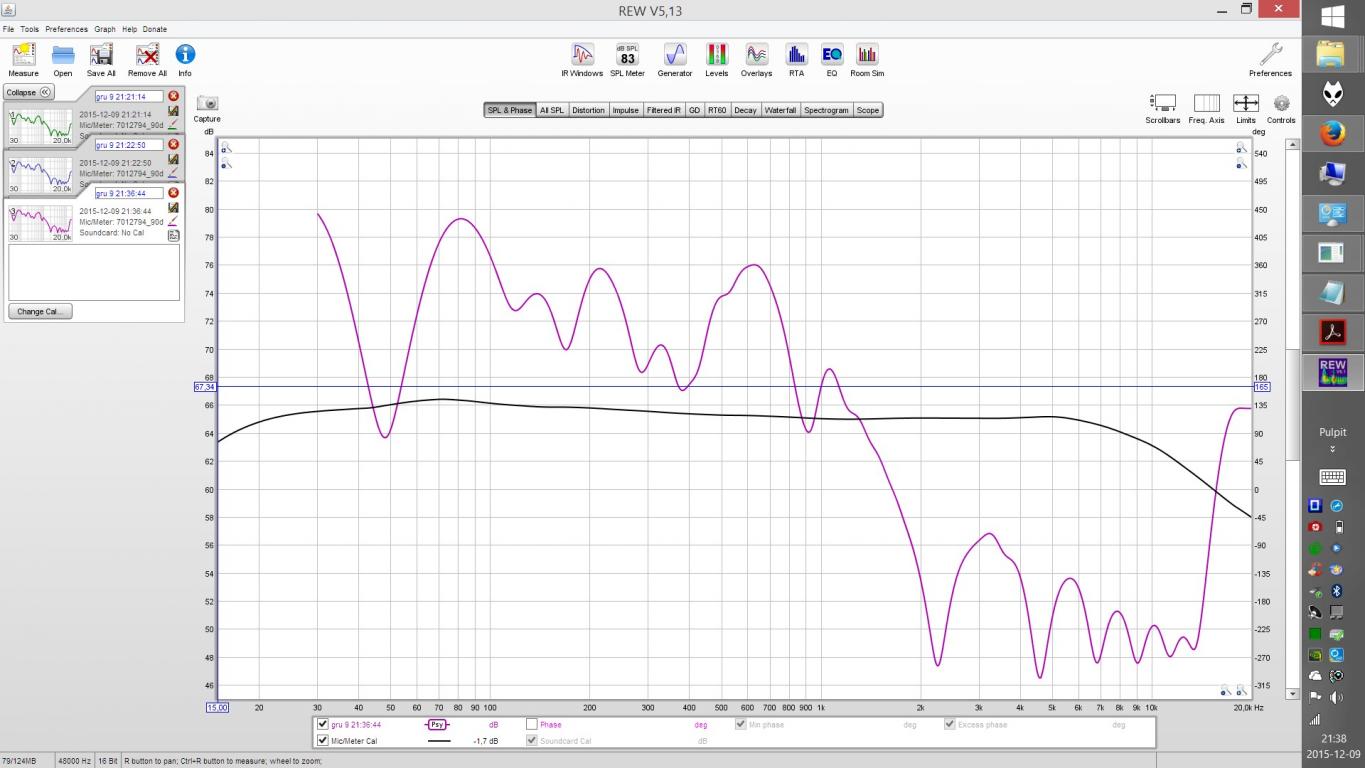Click the Psy smoothing indicator
Viewport: 1365px width, 768px height.
tap(438, 724)
